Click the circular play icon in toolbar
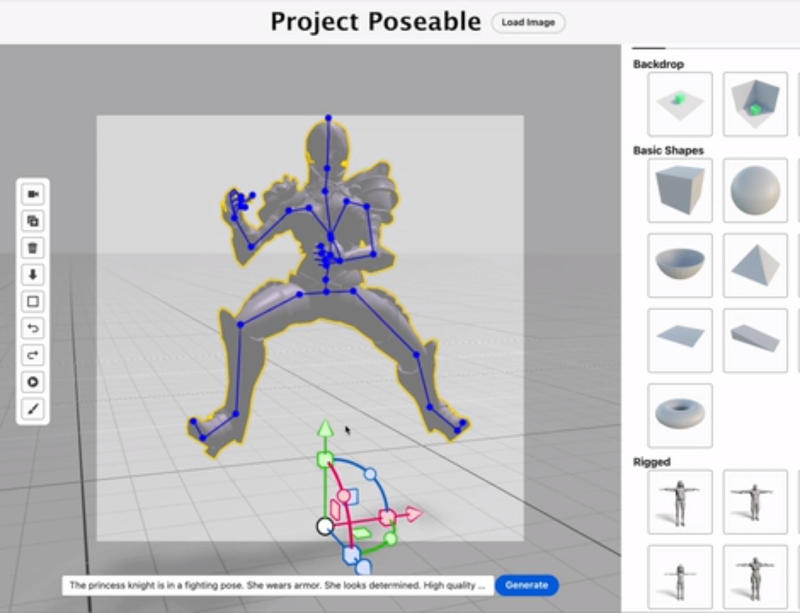Image resolution: width=800 pixels, height=613 pixels. (x=33, y=382)
